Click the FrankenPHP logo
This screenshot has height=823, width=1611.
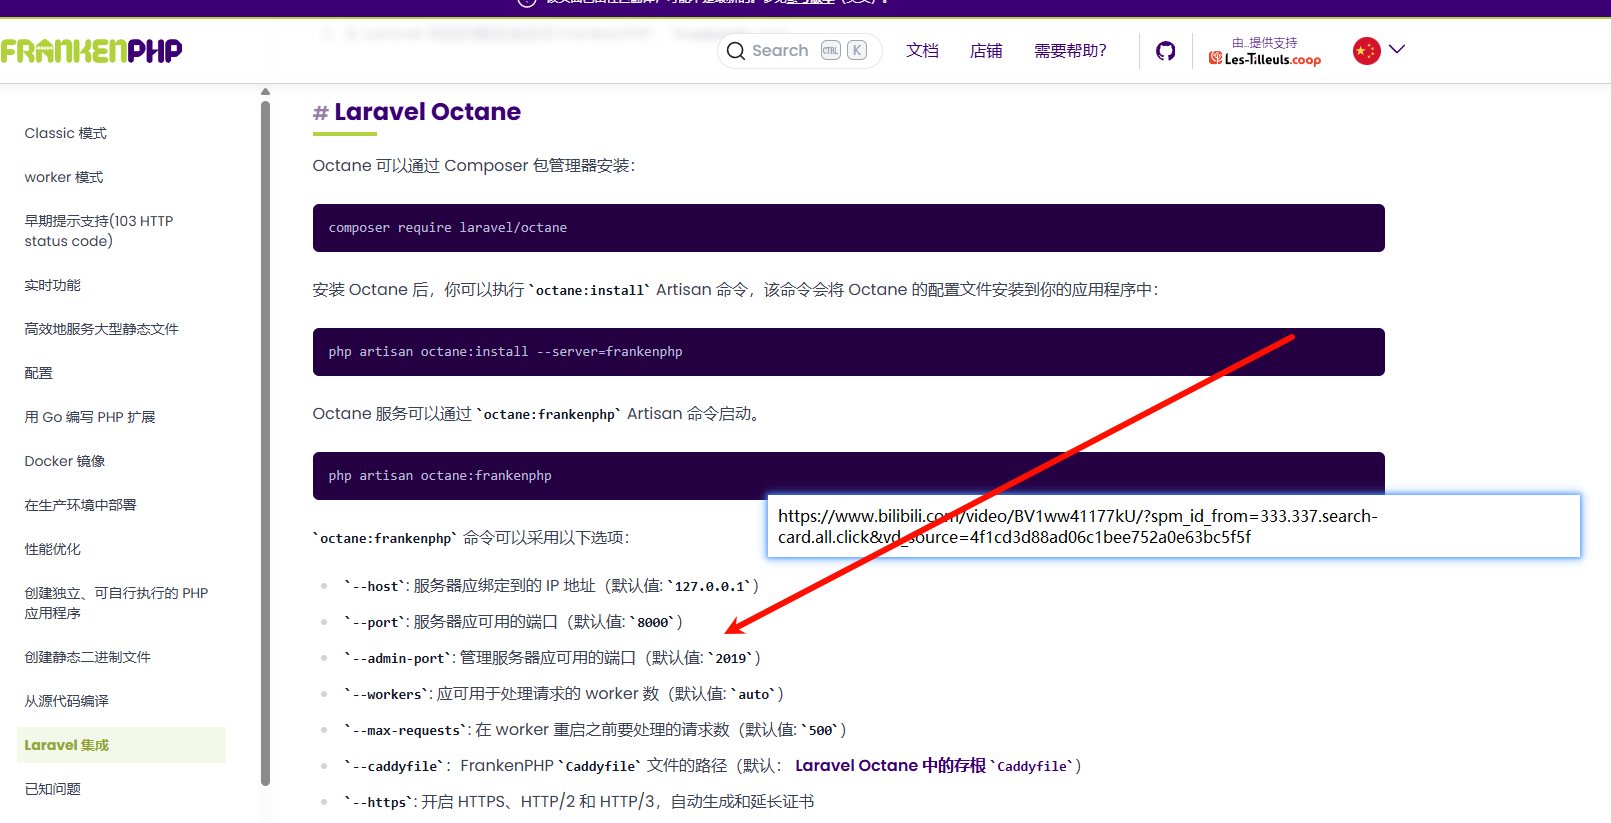91,50
